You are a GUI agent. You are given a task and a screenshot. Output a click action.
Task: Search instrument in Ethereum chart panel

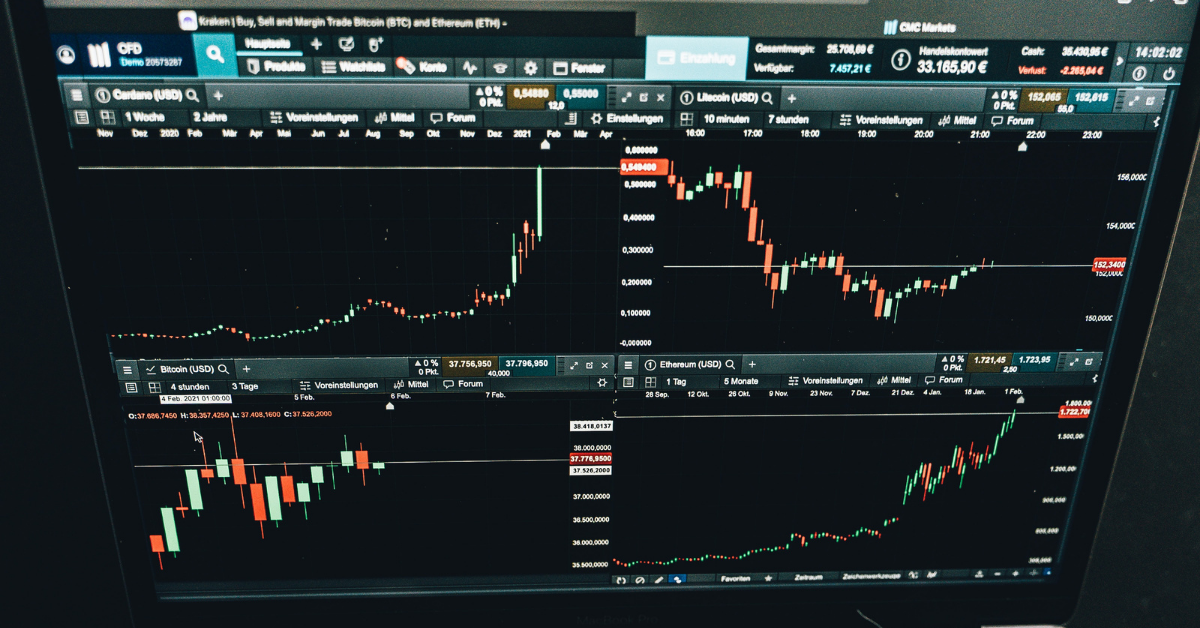point(730,364)
